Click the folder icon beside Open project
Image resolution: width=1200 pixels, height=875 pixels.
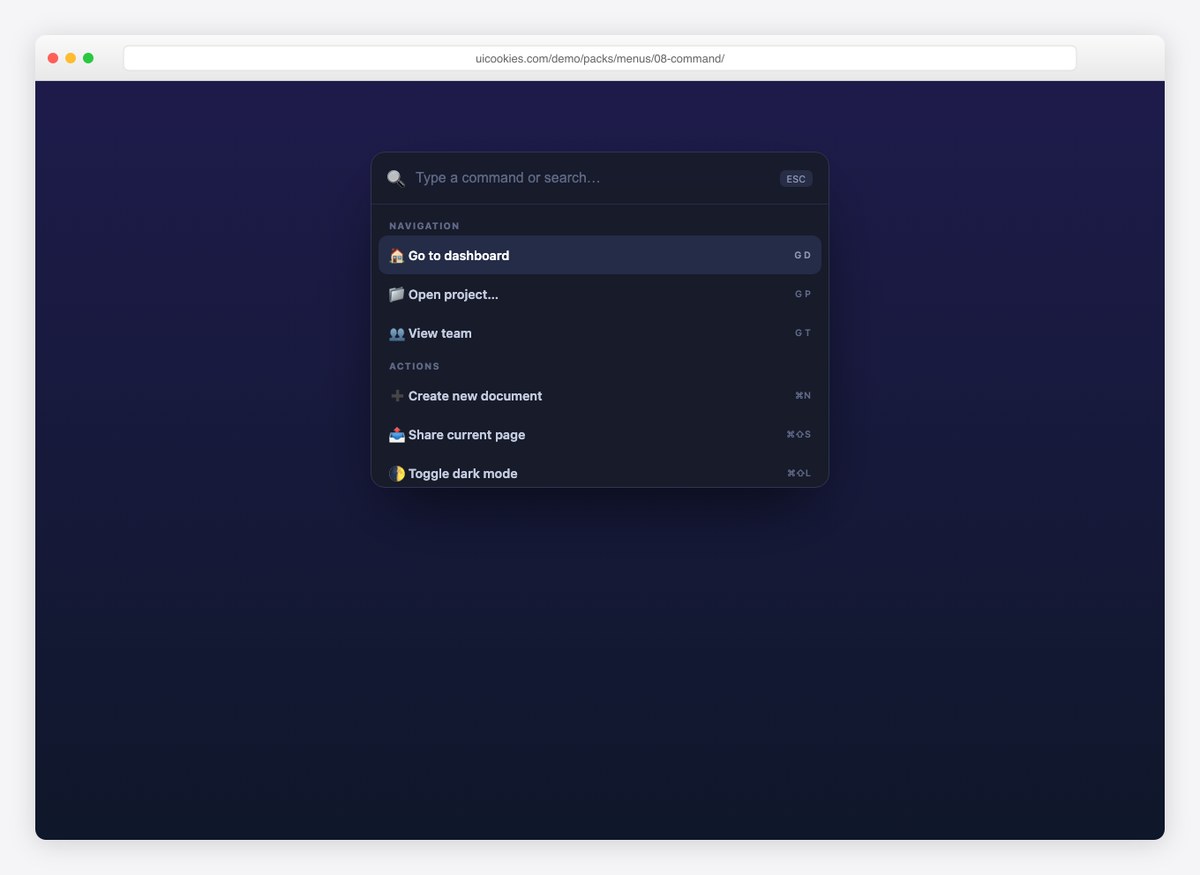tap(396, 295)
